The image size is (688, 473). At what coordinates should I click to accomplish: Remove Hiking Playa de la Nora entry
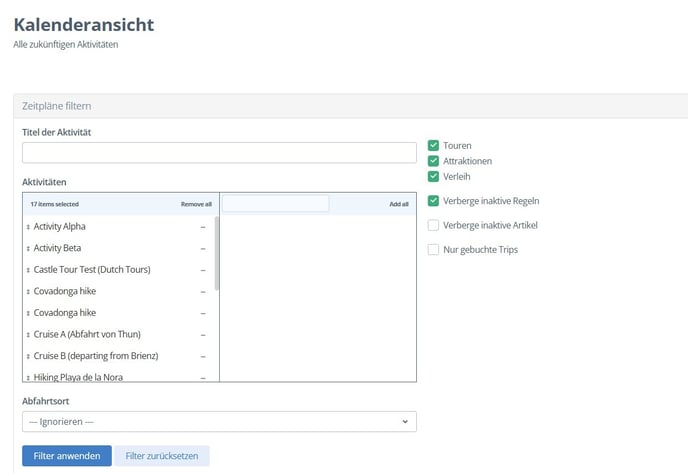(203, 377)
